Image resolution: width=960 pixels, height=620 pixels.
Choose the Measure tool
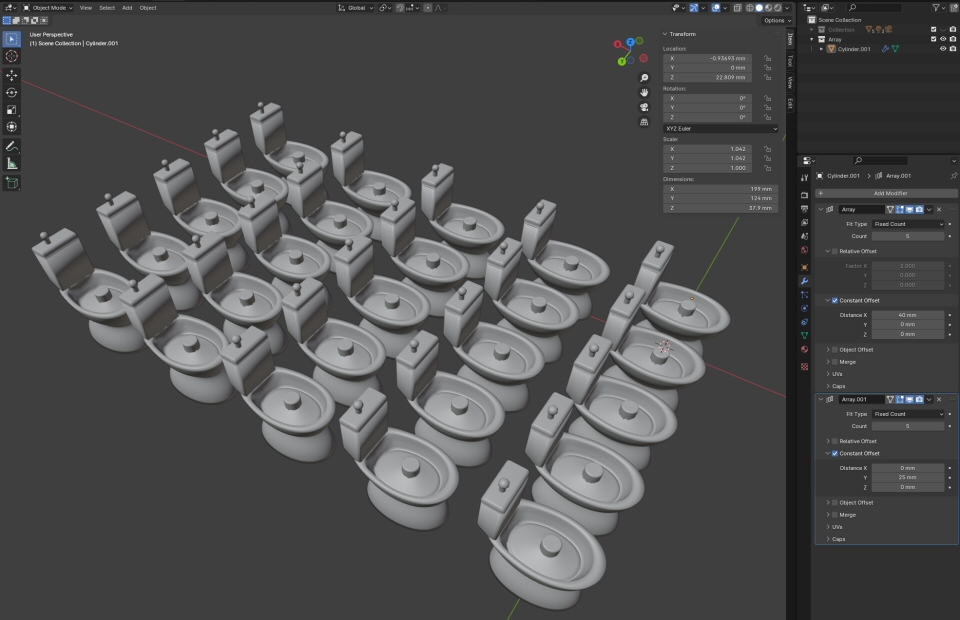coord(12,163)
